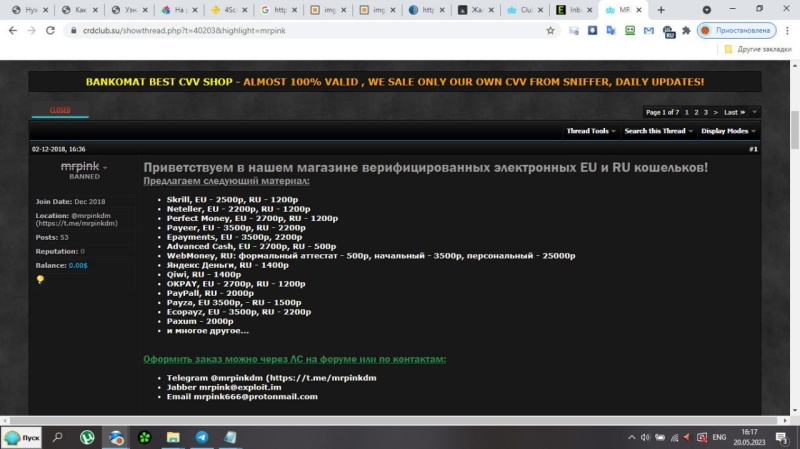Image resolution: width=800 pixels, height=449 pixels.
Task: Click the horizontal scrollbar at page bottom
Action: [395, 420]
